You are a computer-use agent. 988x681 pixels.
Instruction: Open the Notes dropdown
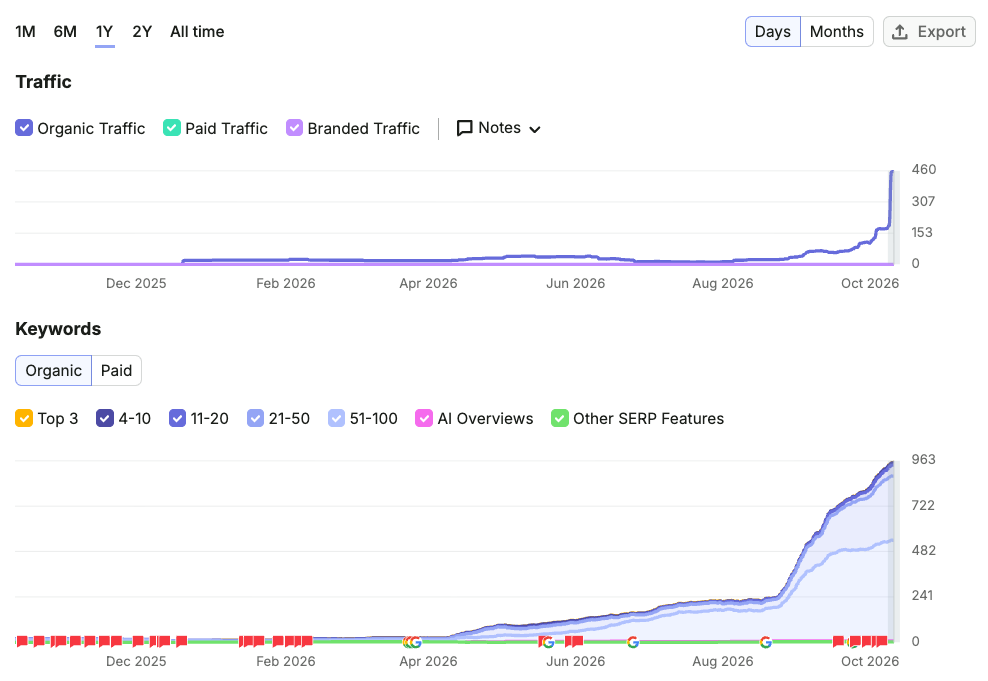click(498, 128)
